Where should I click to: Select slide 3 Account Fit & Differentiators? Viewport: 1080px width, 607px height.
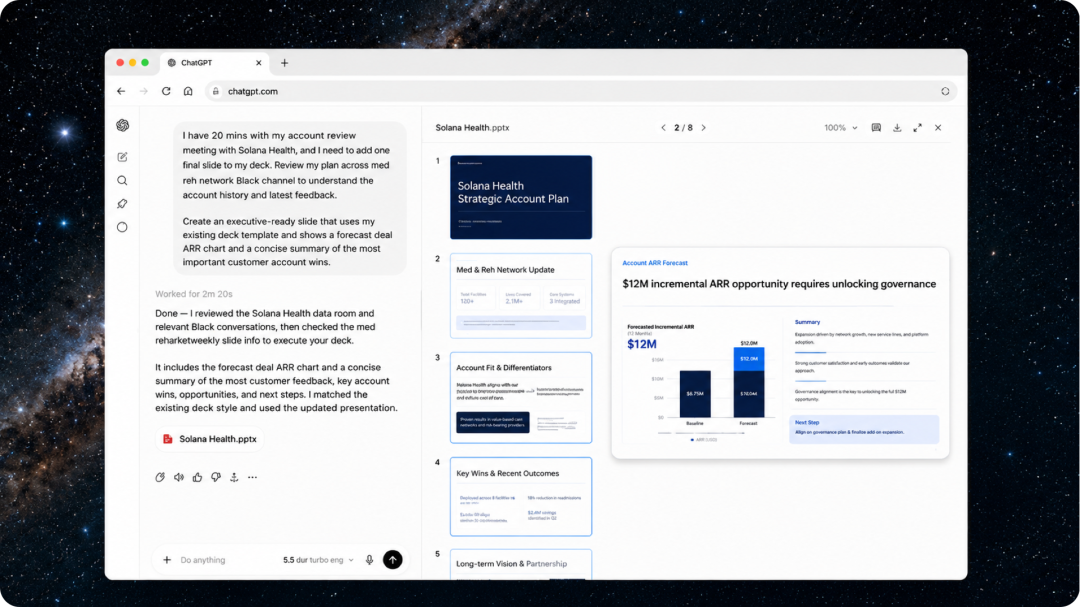tap(521, 398)
